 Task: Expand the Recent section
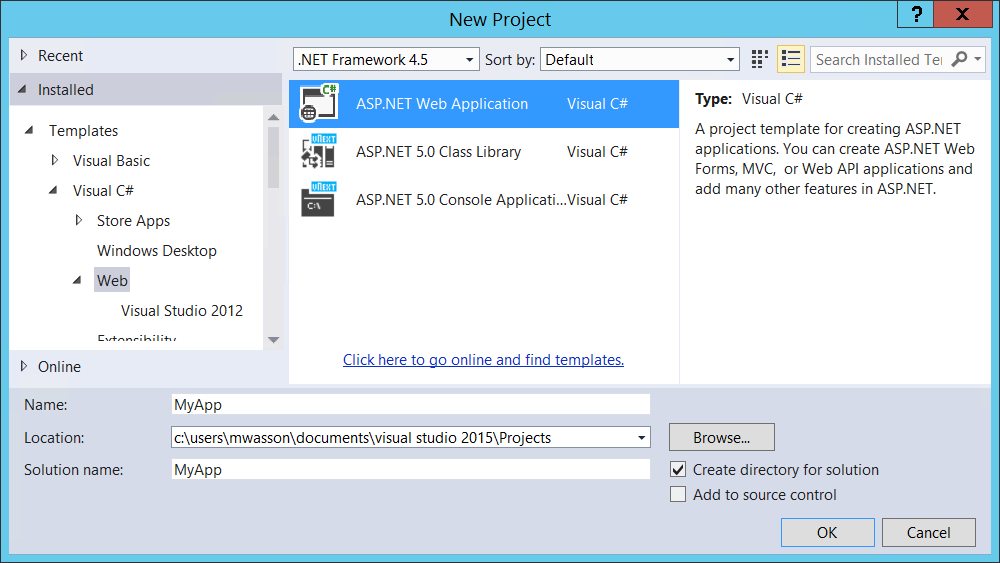pyautogui.click(x=24, y=55)
